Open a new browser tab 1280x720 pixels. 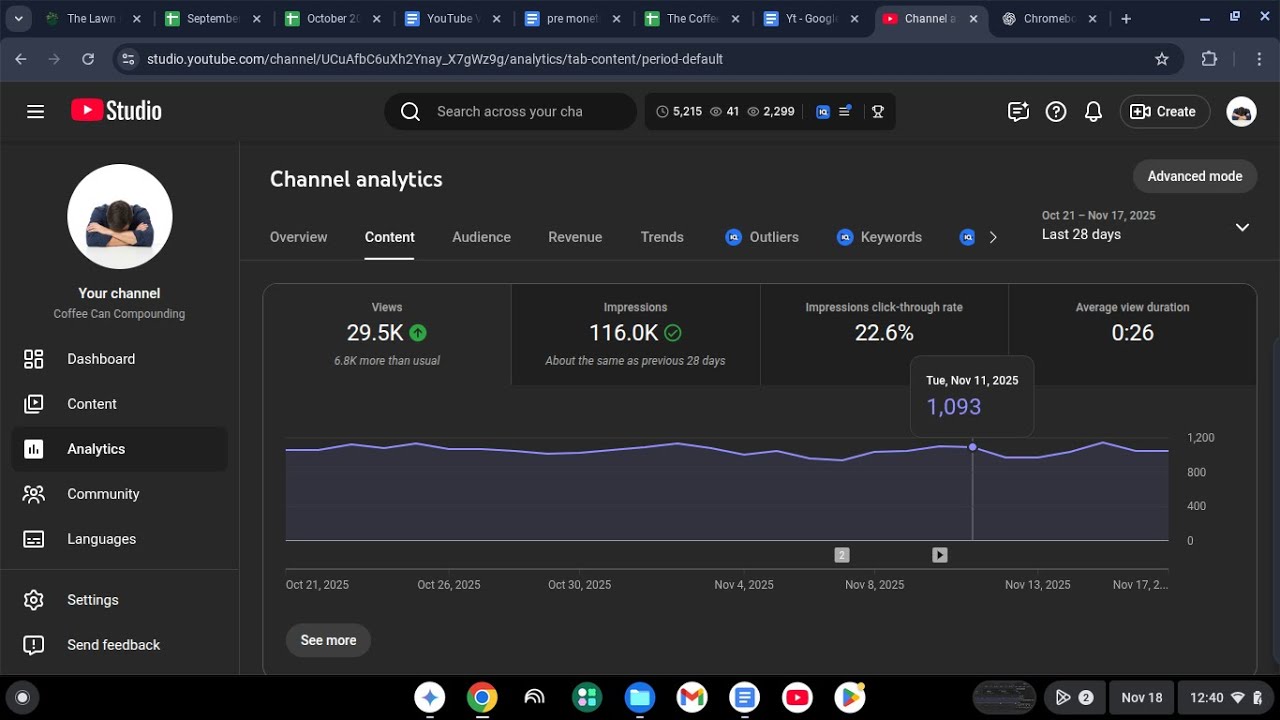[x=1126, y=19]
